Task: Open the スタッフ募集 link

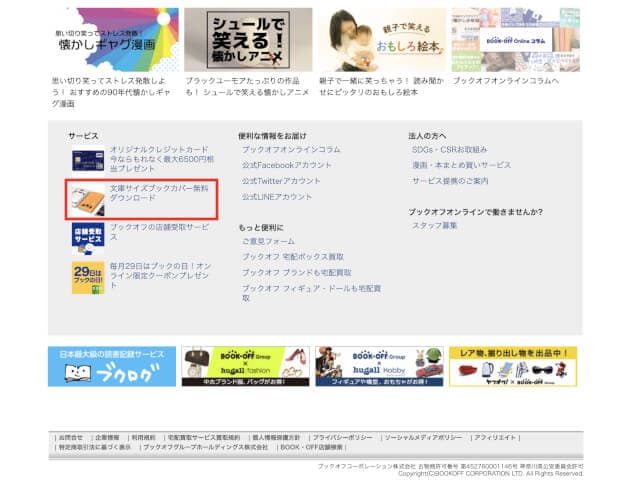Action: point(434,226)
